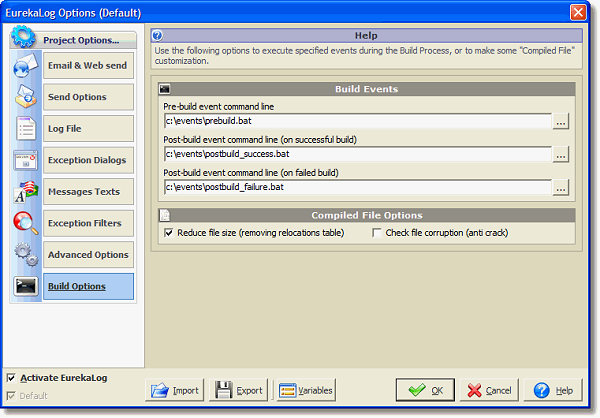Screen dimensions: 600x418
Task: Click the Send Options envelope icon
Action: (x=26, y=96)
